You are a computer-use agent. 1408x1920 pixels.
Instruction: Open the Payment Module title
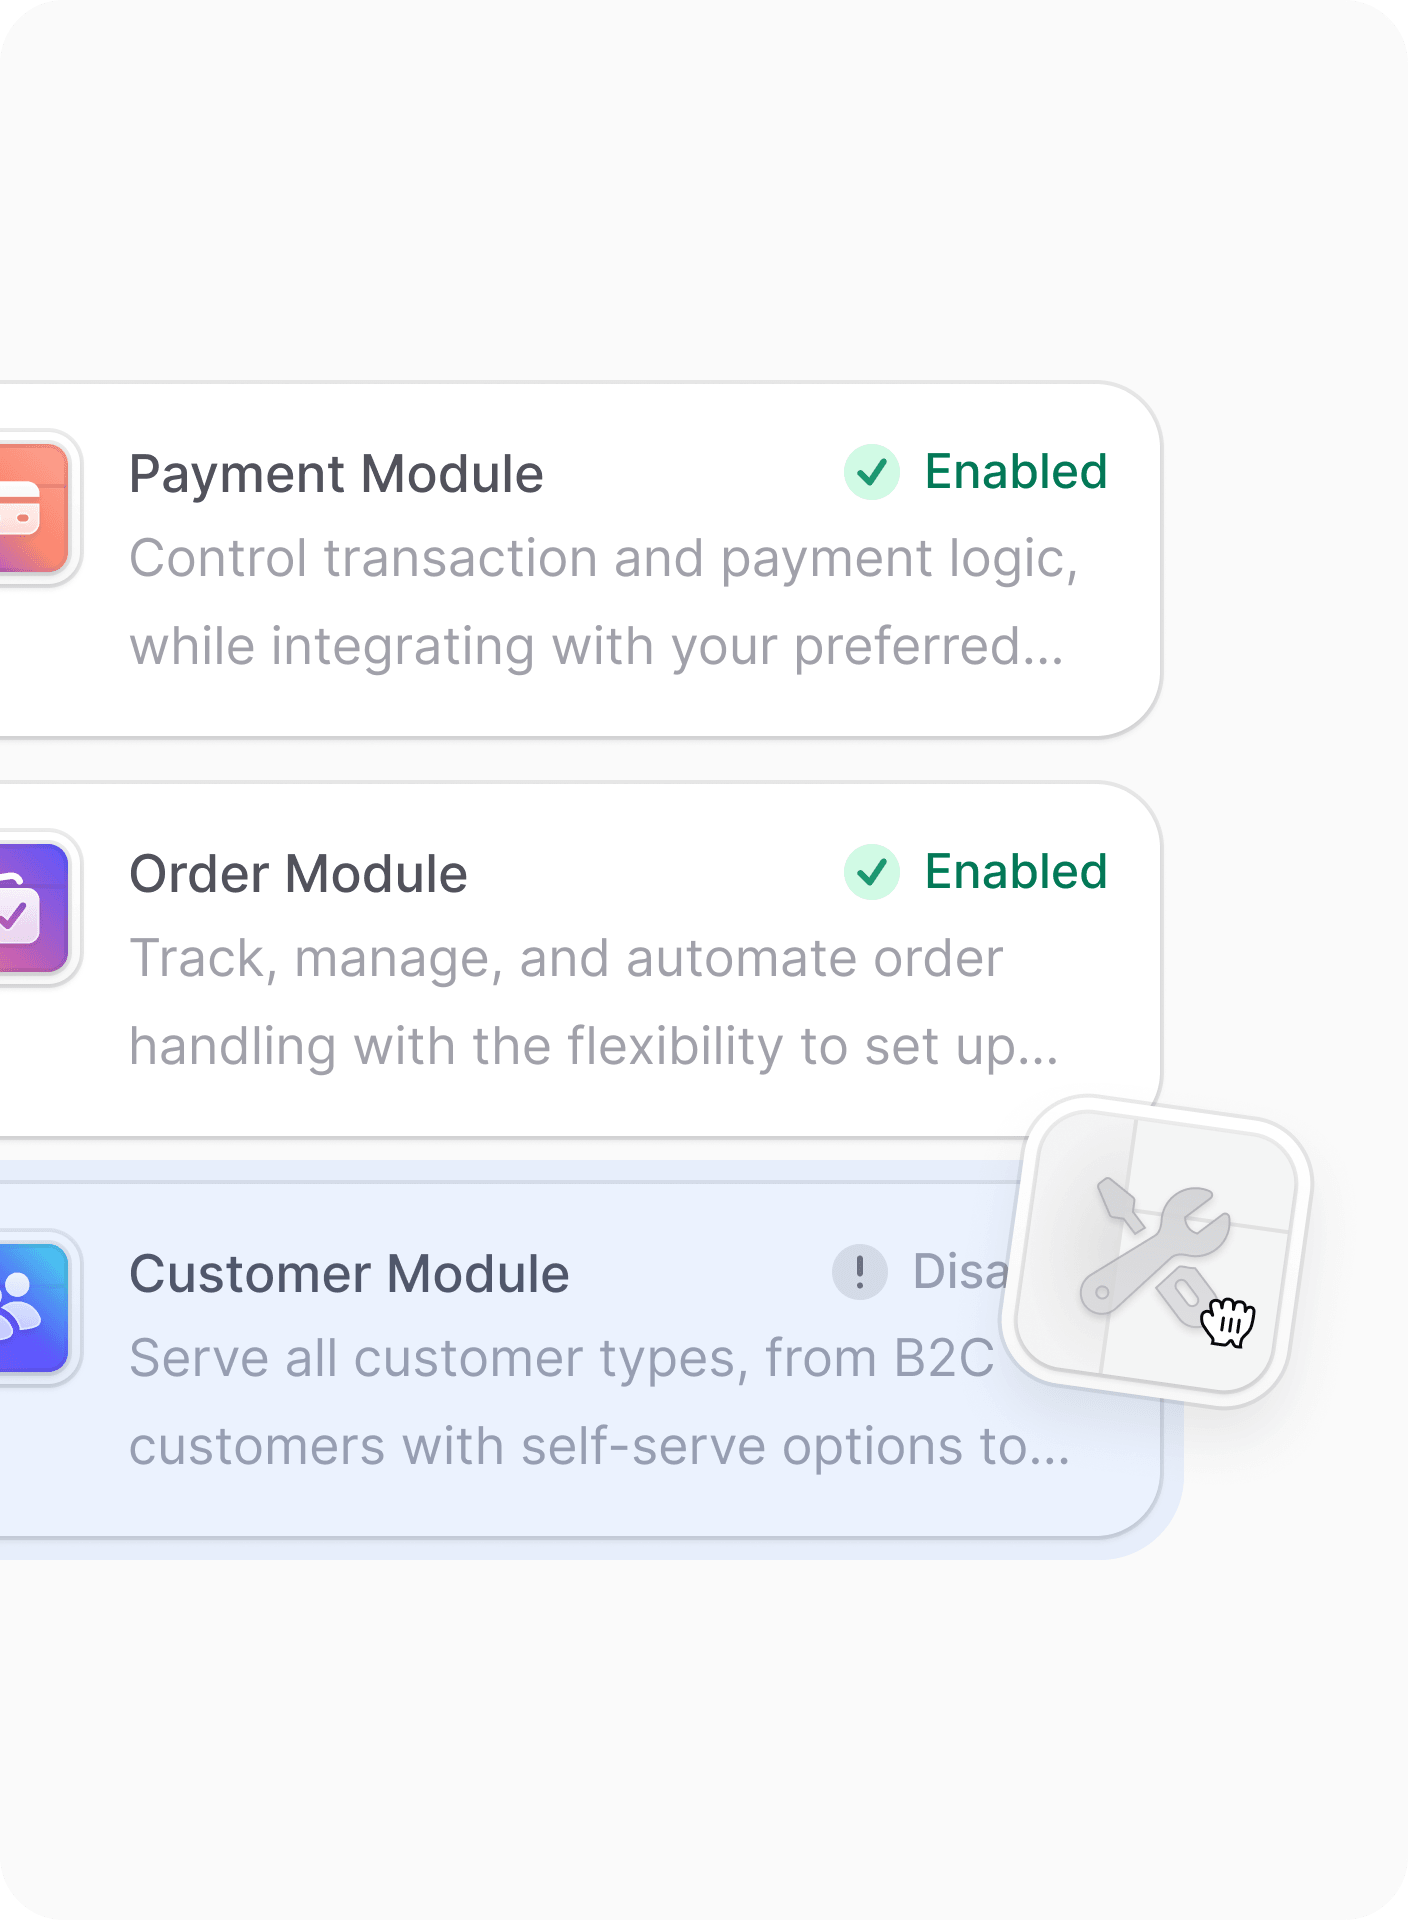[336, 474]
